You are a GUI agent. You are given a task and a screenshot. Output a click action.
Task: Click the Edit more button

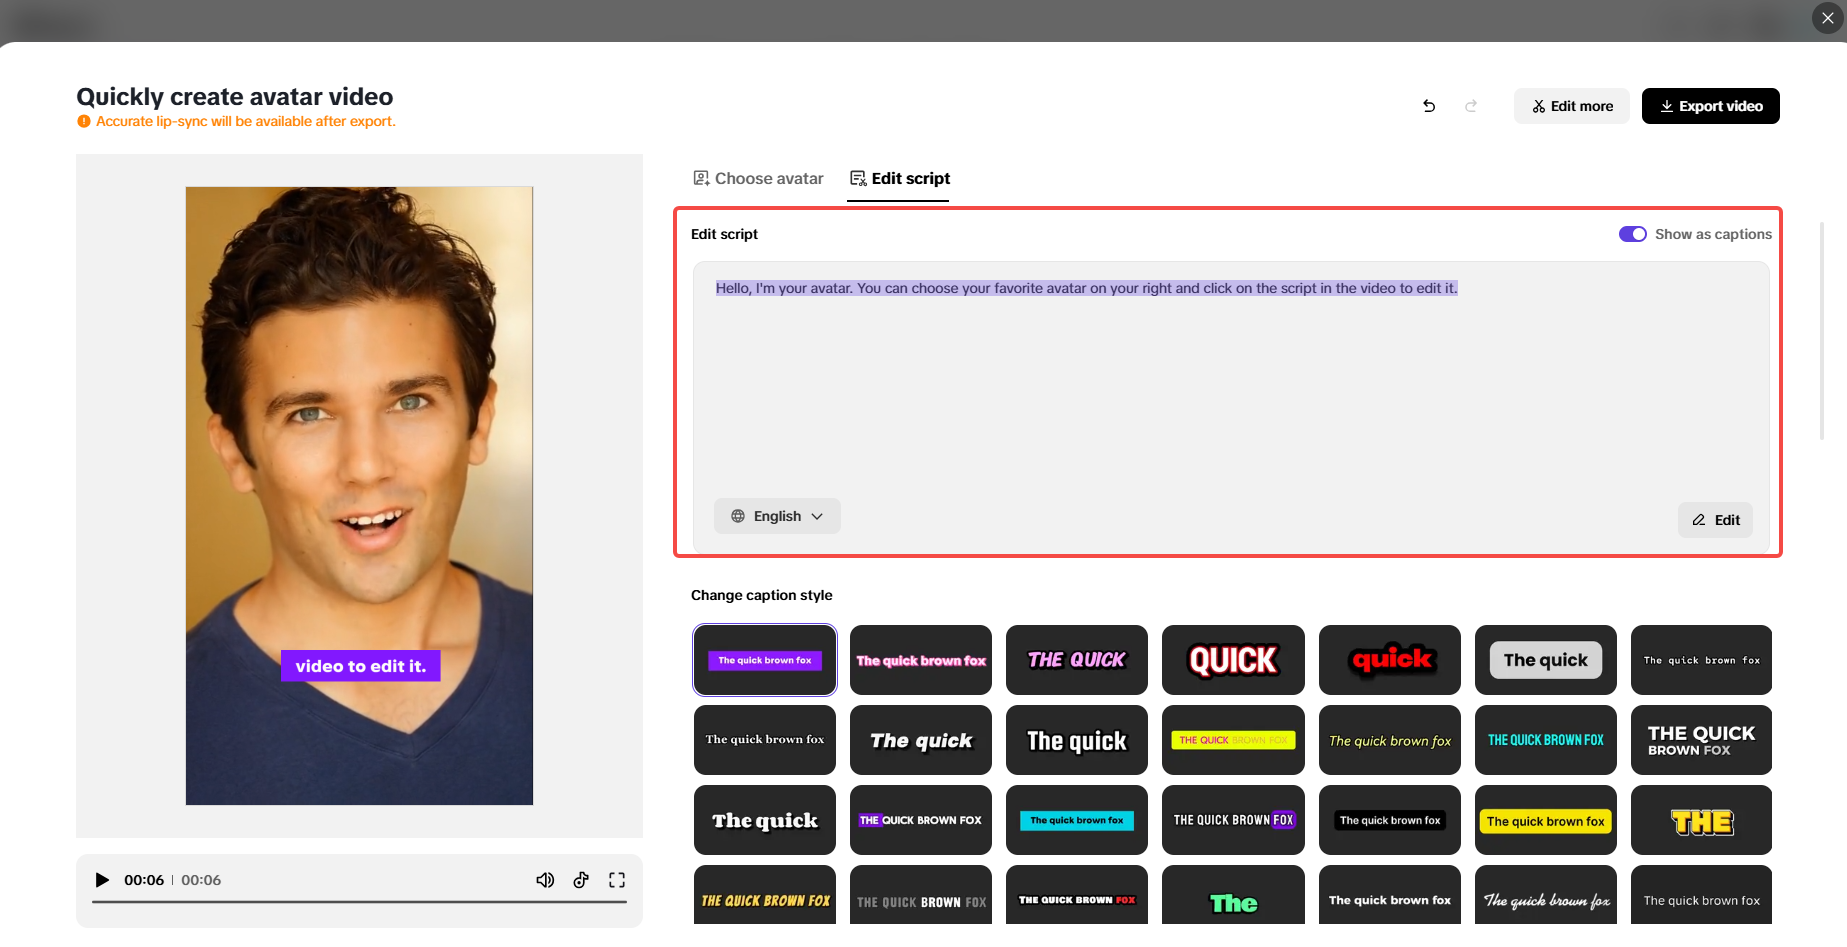click(x=1572, y=106)
